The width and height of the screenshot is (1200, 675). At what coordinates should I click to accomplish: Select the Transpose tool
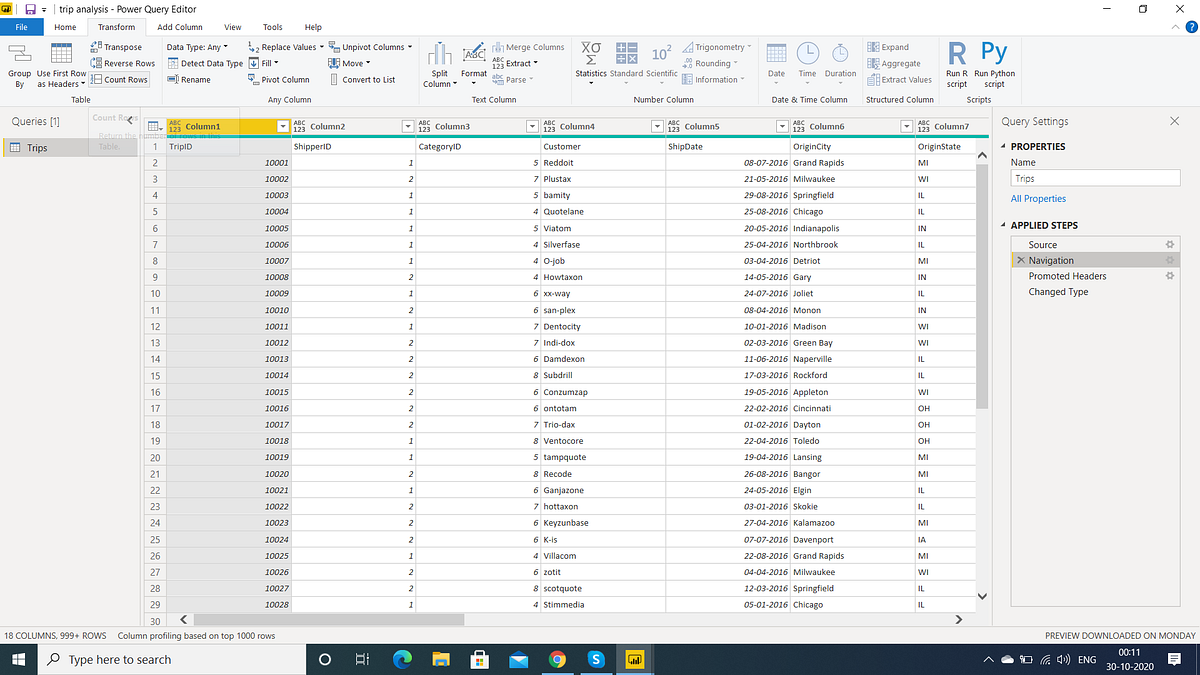[x=96, y=46]
